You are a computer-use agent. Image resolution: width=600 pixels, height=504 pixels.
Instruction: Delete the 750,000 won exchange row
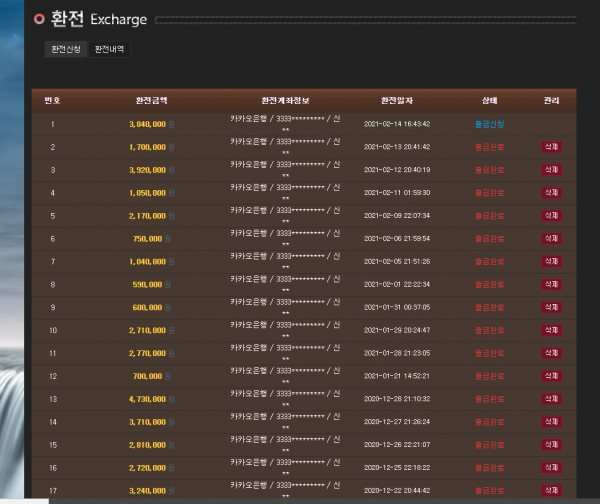click(x=551, y=239)
